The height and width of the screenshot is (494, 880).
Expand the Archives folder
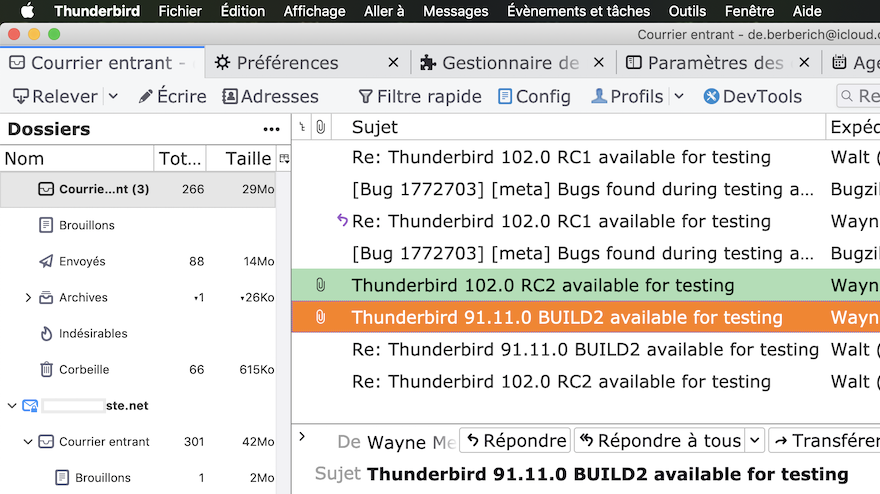tap(28, 298)
